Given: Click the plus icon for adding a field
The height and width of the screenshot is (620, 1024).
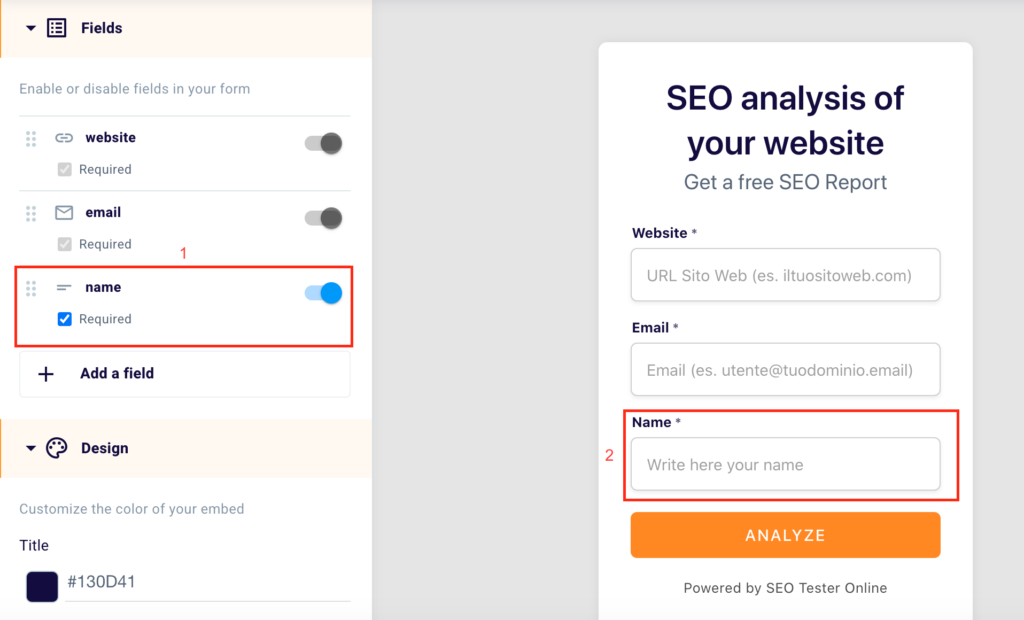Looking at the screenshot, I should click(x=46, y=374).
